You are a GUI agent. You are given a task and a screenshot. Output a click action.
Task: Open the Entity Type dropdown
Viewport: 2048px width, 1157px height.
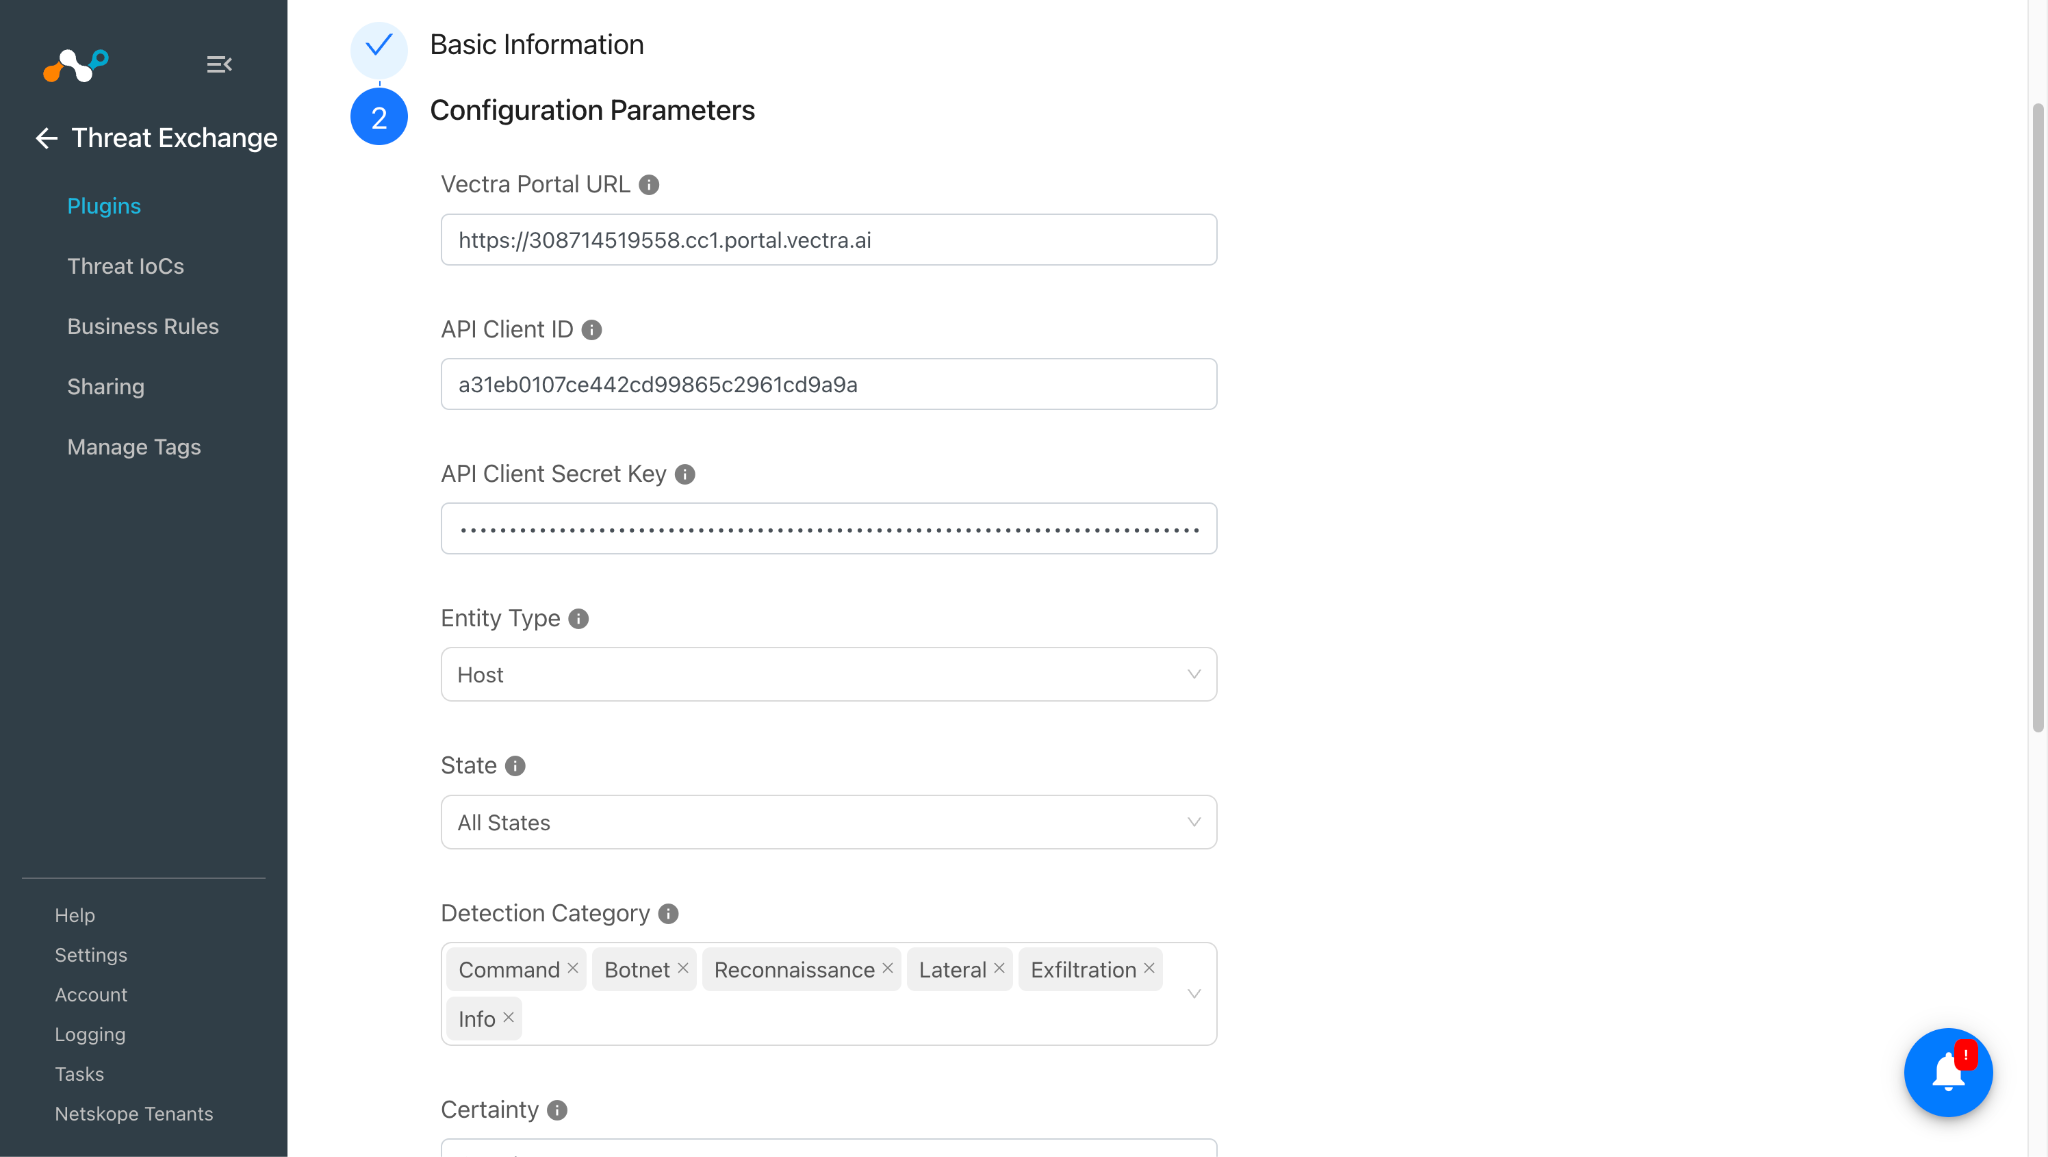(829, 674)
